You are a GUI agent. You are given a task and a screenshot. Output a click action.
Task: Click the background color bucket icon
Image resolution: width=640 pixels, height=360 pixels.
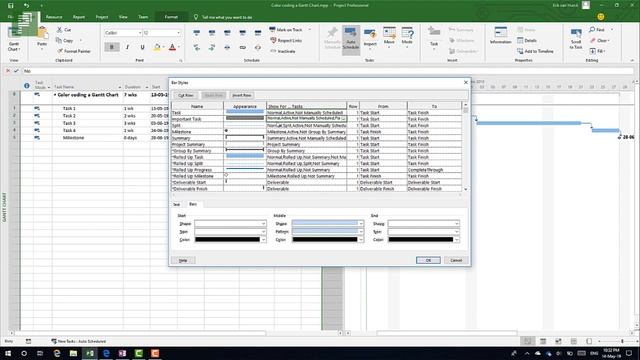(x=157, y=47)
